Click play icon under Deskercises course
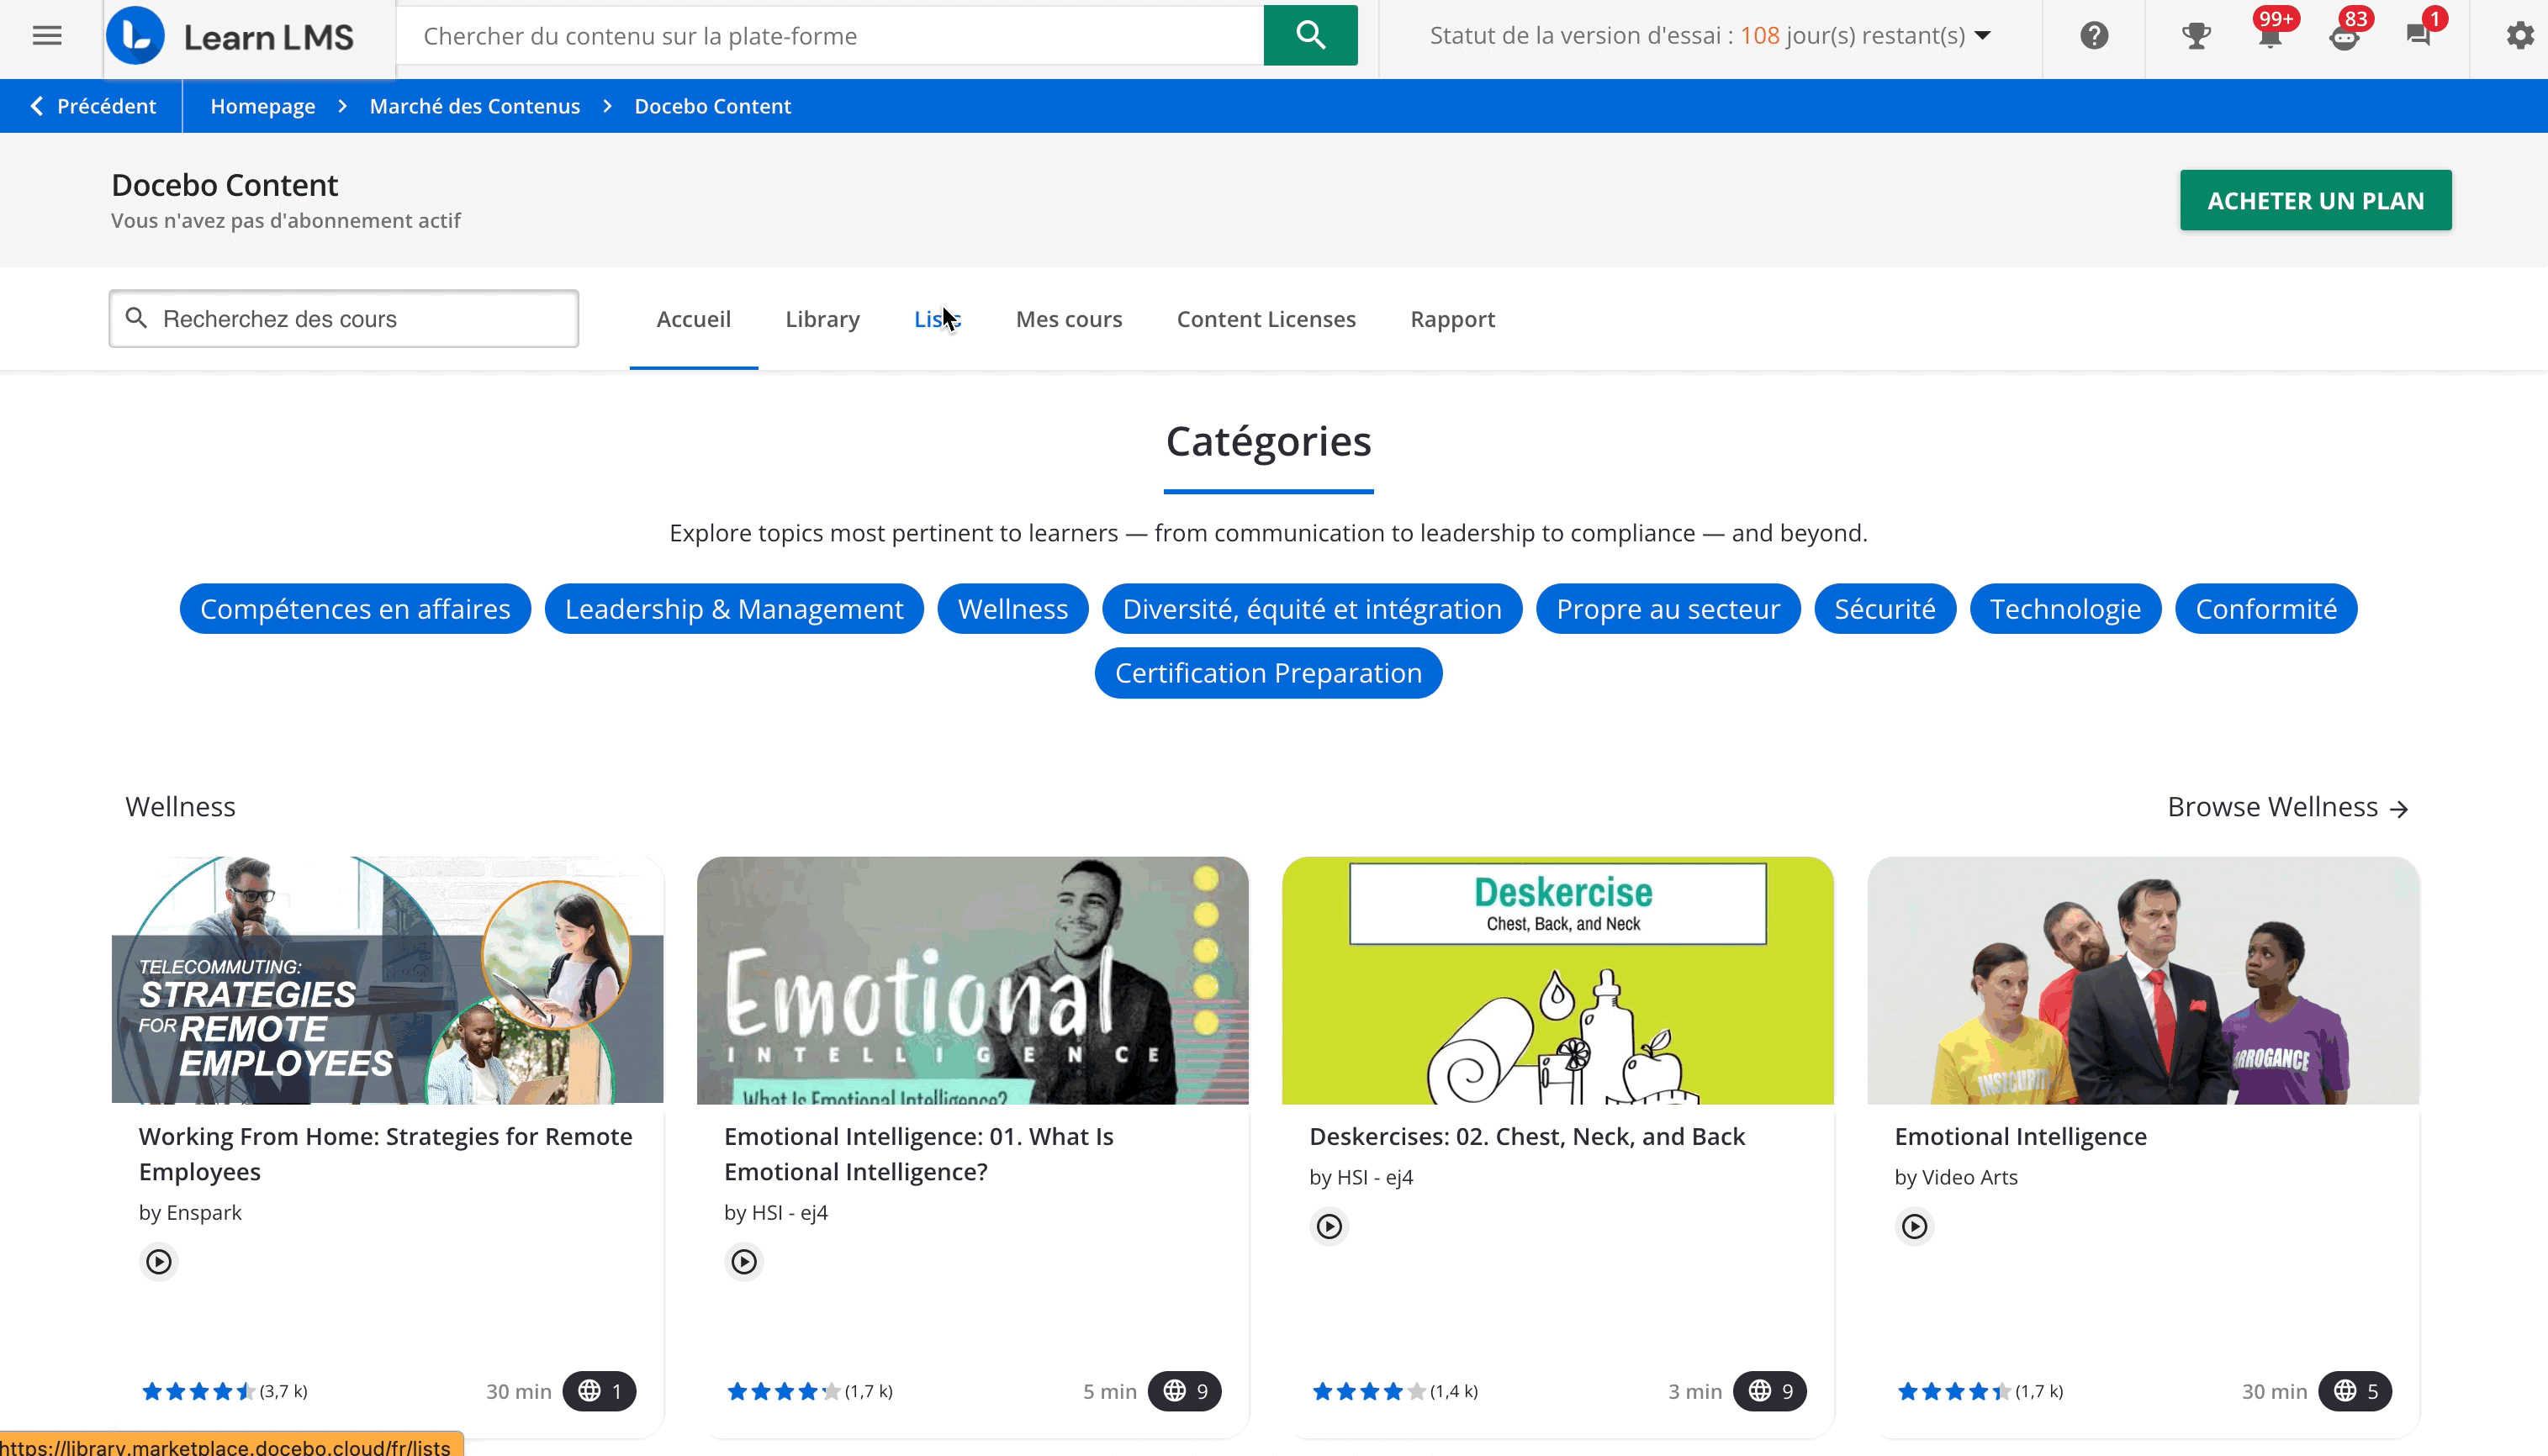Image resolution: width=2548 pixels, height=1456 pixels. [1329, 1226]
